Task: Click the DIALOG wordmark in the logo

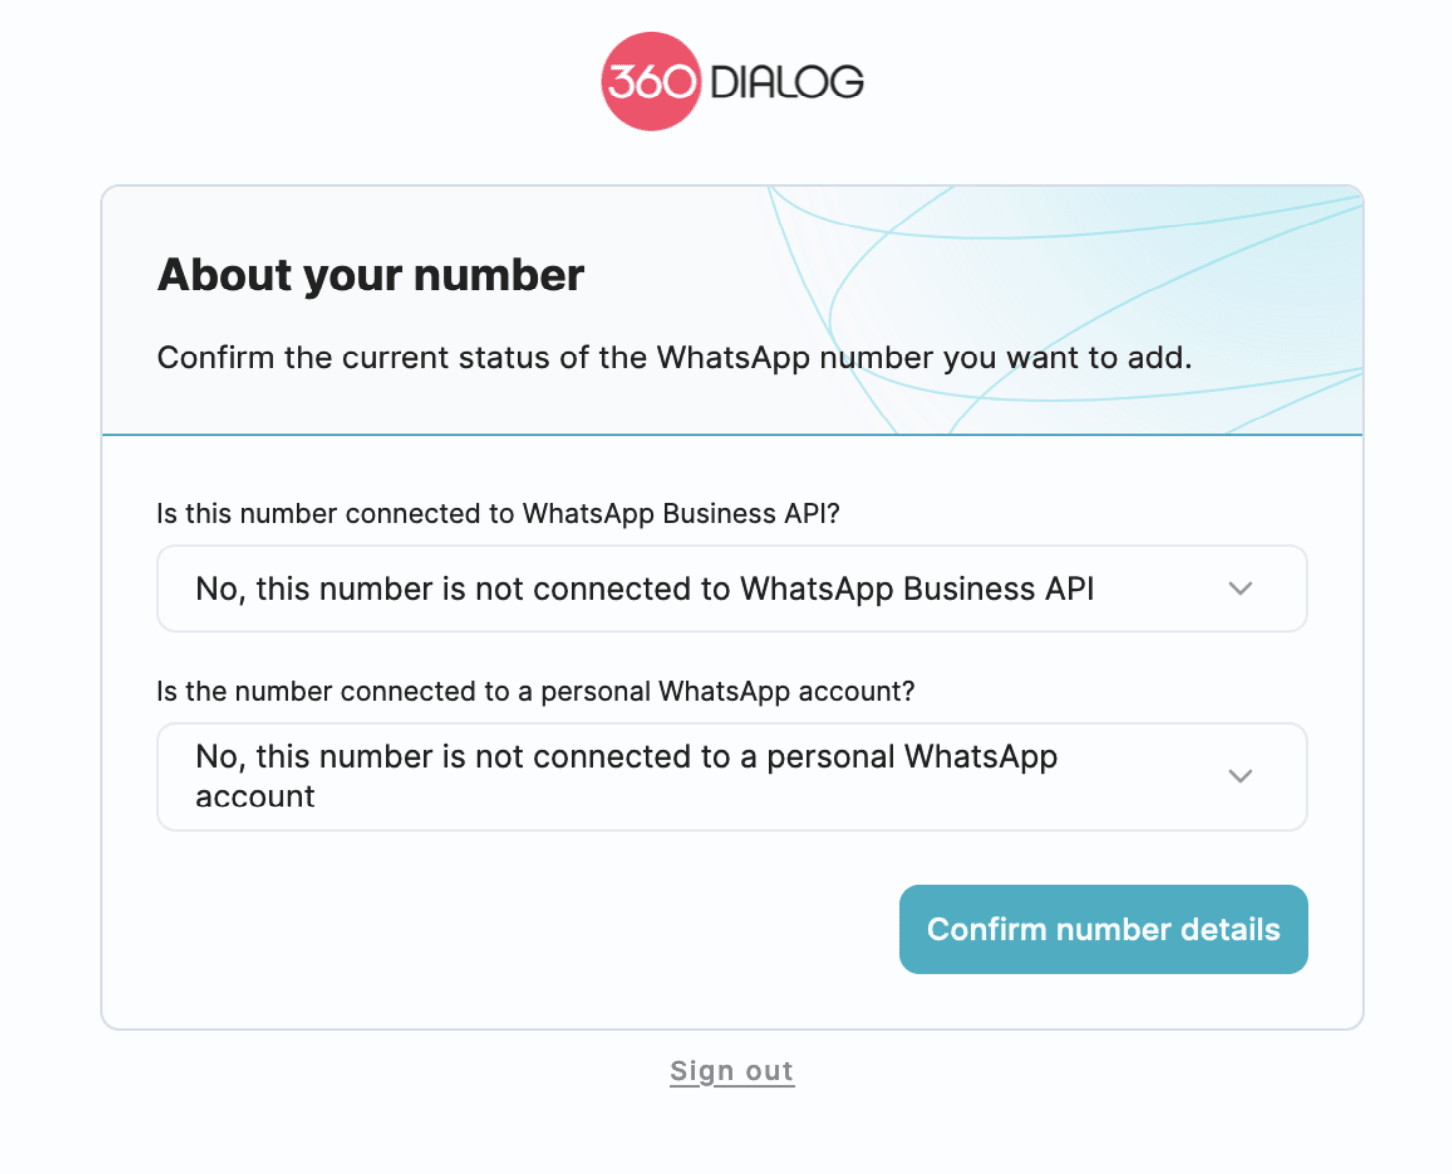Action: point(787,82)
